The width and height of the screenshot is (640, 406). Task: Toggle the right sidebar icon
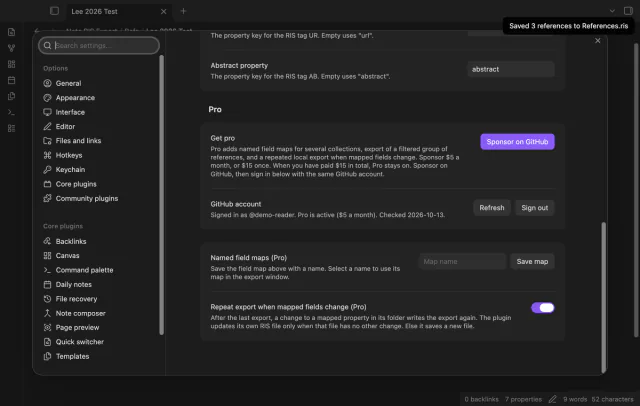tap(628, 11)
